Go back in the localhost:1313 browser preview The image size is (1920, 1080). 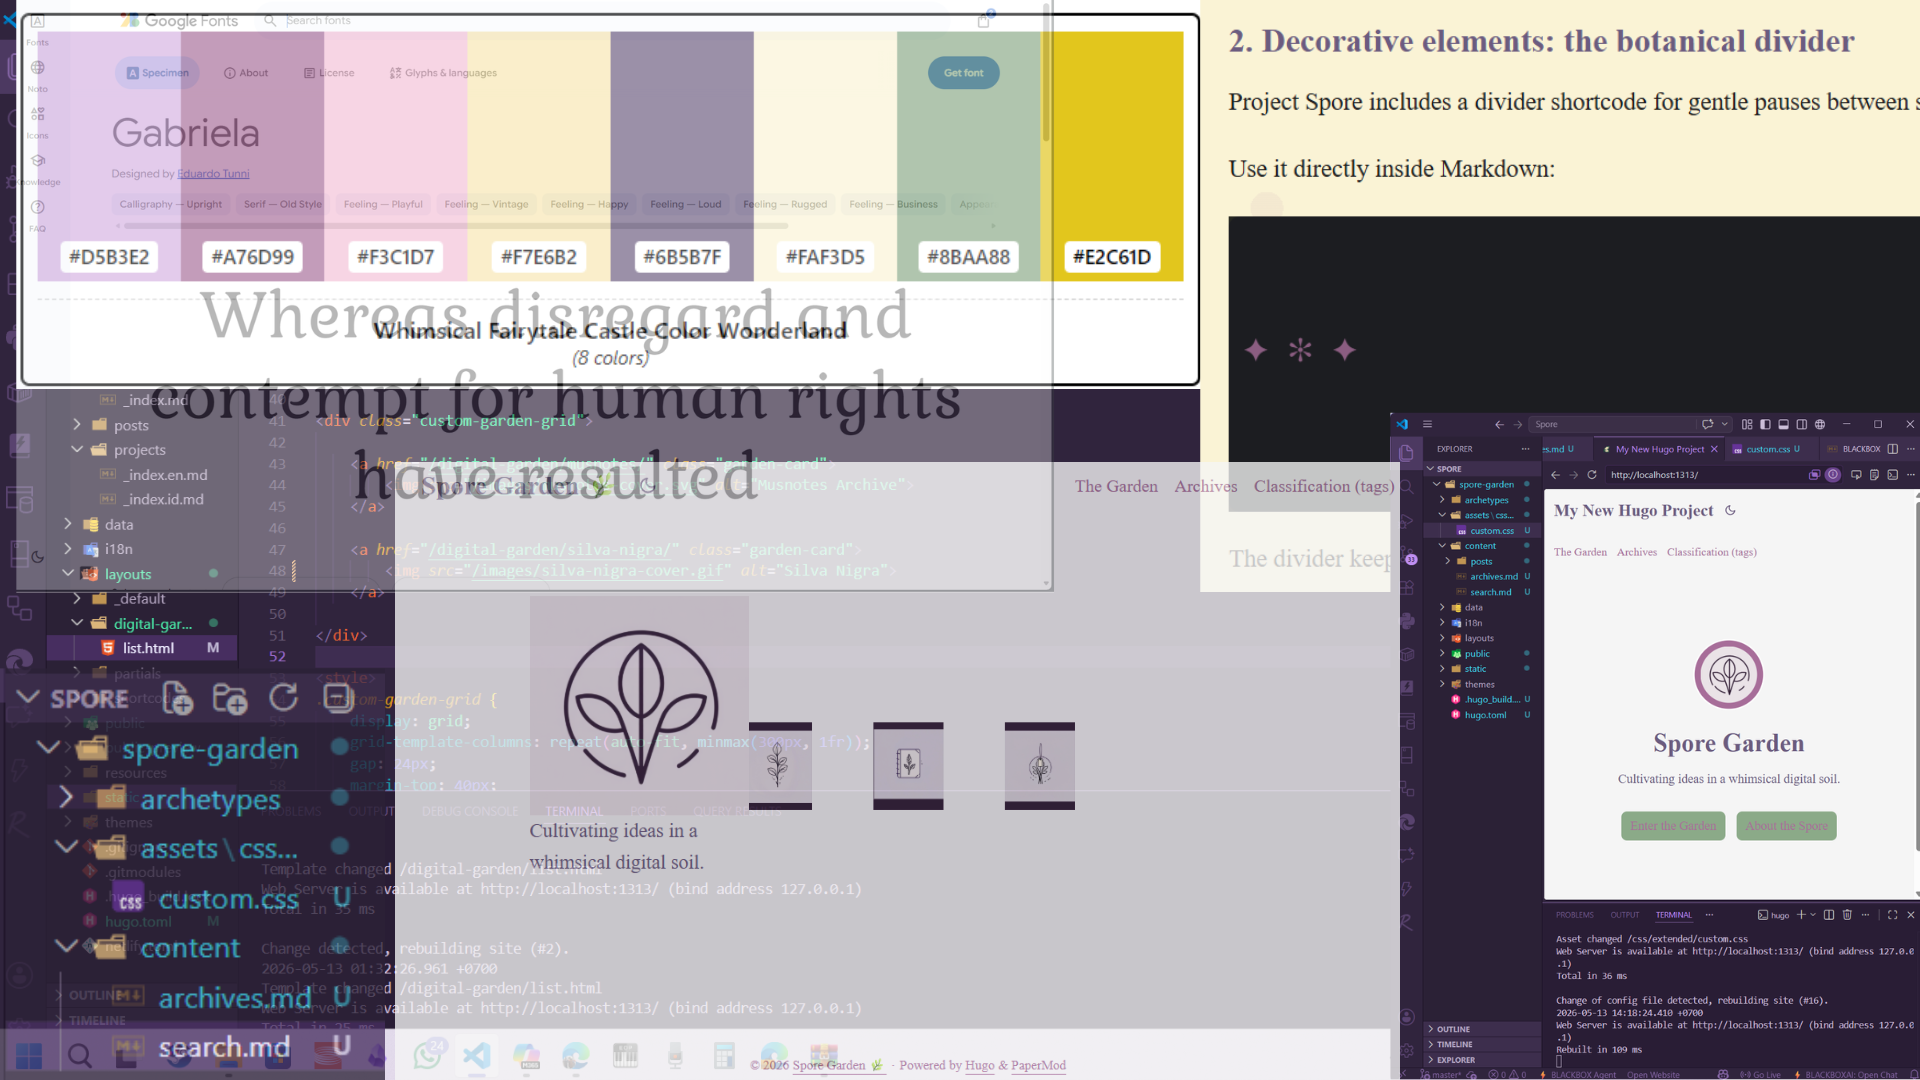[1555, 475]
